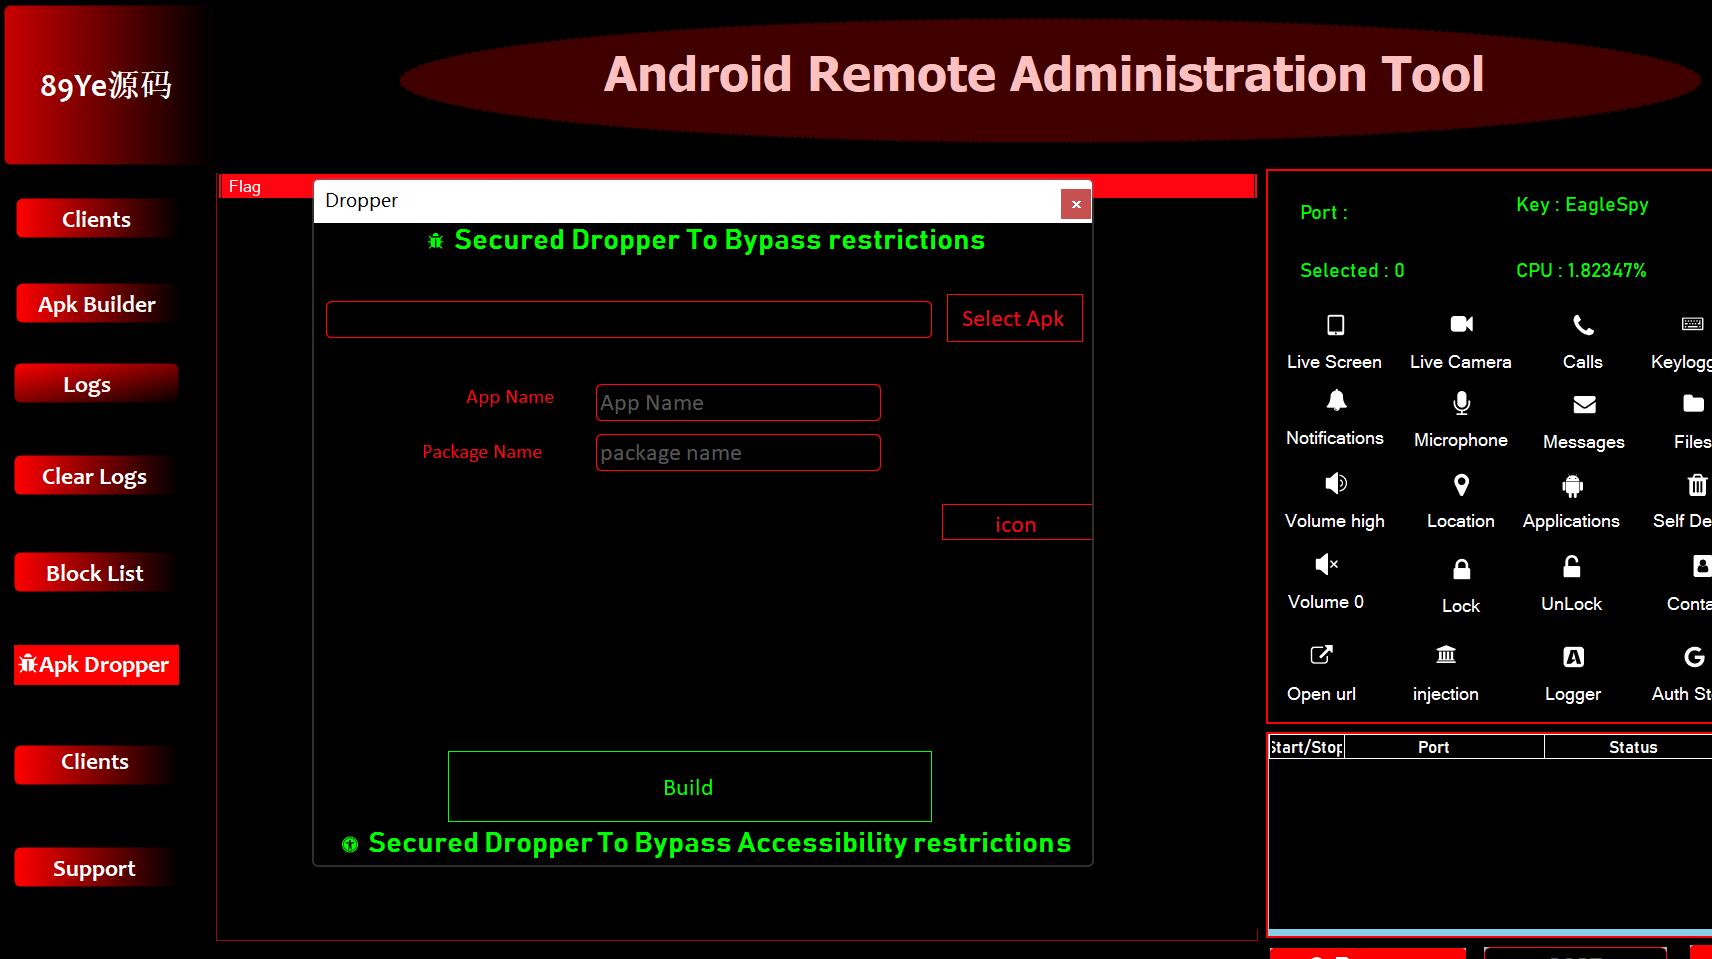The height and width of the screenshot is (959, 1712).
Task: Click the 'Key : EagleSpy' text
Action: tap(1582, 205)
